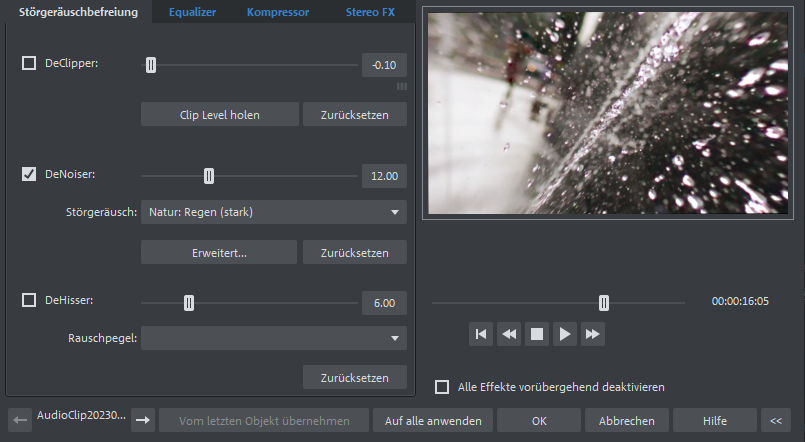Play the preview video
This screenshot has width=805, height=442.
pos(565,334)
